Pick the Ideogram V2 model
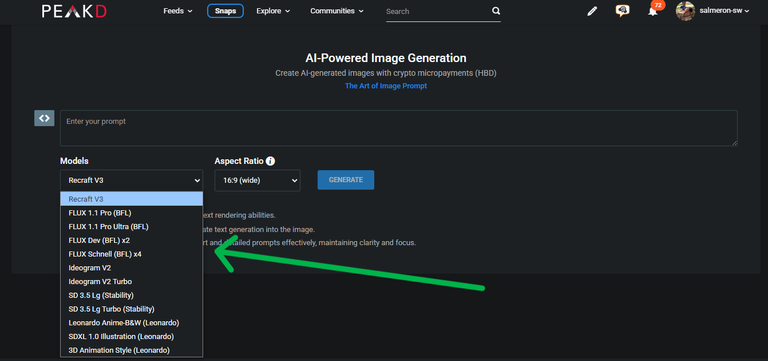 [131, 268]
